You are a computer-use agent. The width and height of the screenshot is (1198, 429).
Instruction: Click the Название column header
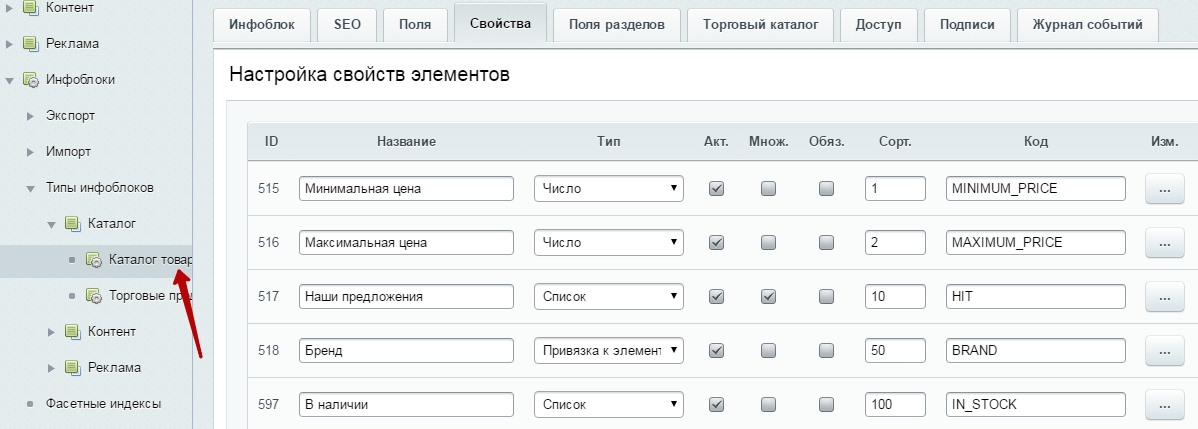coord(406,141)
